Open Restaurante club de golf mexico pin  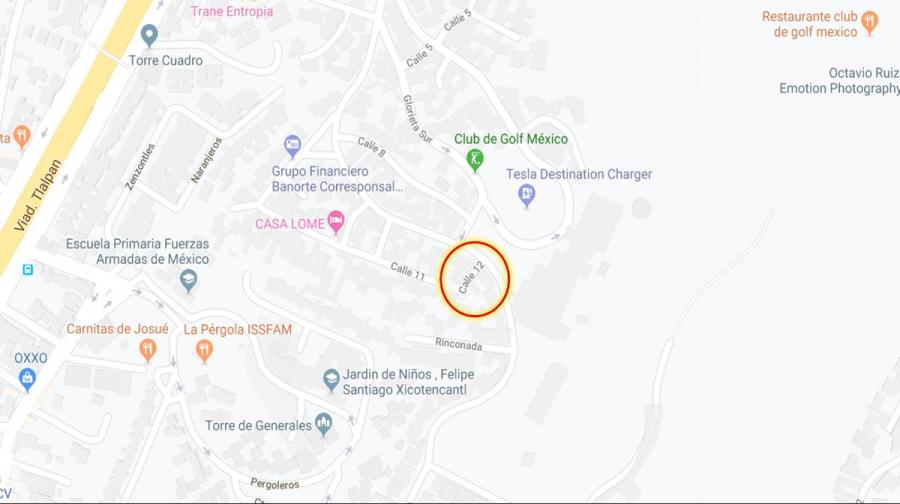tap(870, 24)
